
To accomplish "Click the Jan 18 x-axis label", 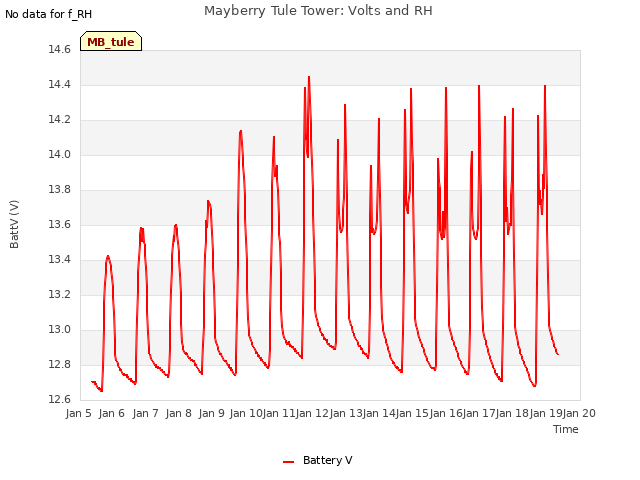I will click(512, 413).
